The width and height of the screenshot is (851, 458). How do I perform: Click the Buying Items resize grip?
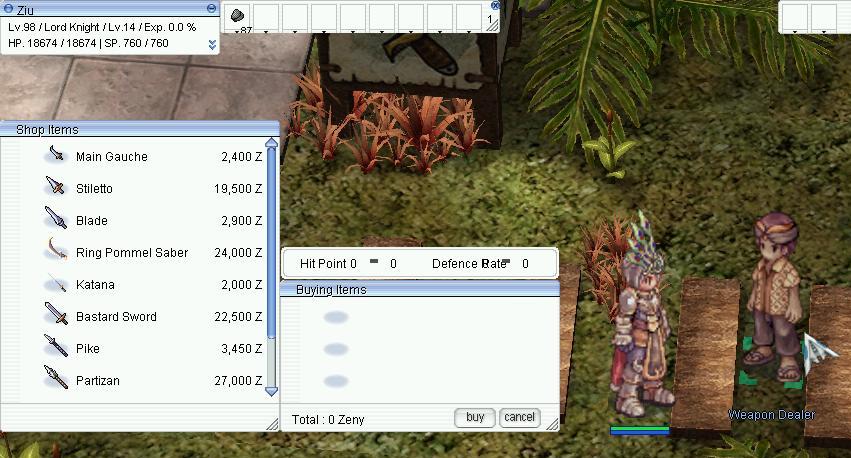point(552,424)
